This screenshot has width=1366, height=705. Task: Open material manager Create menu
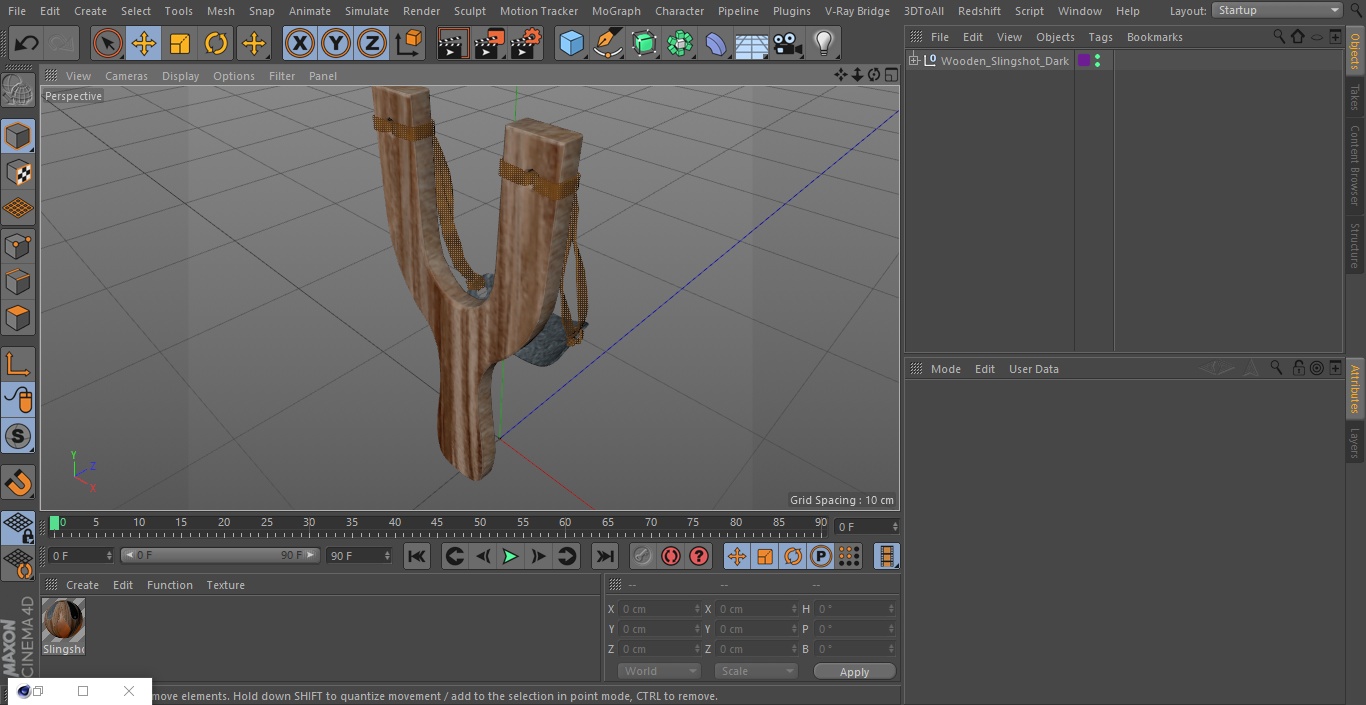[82, 585]
